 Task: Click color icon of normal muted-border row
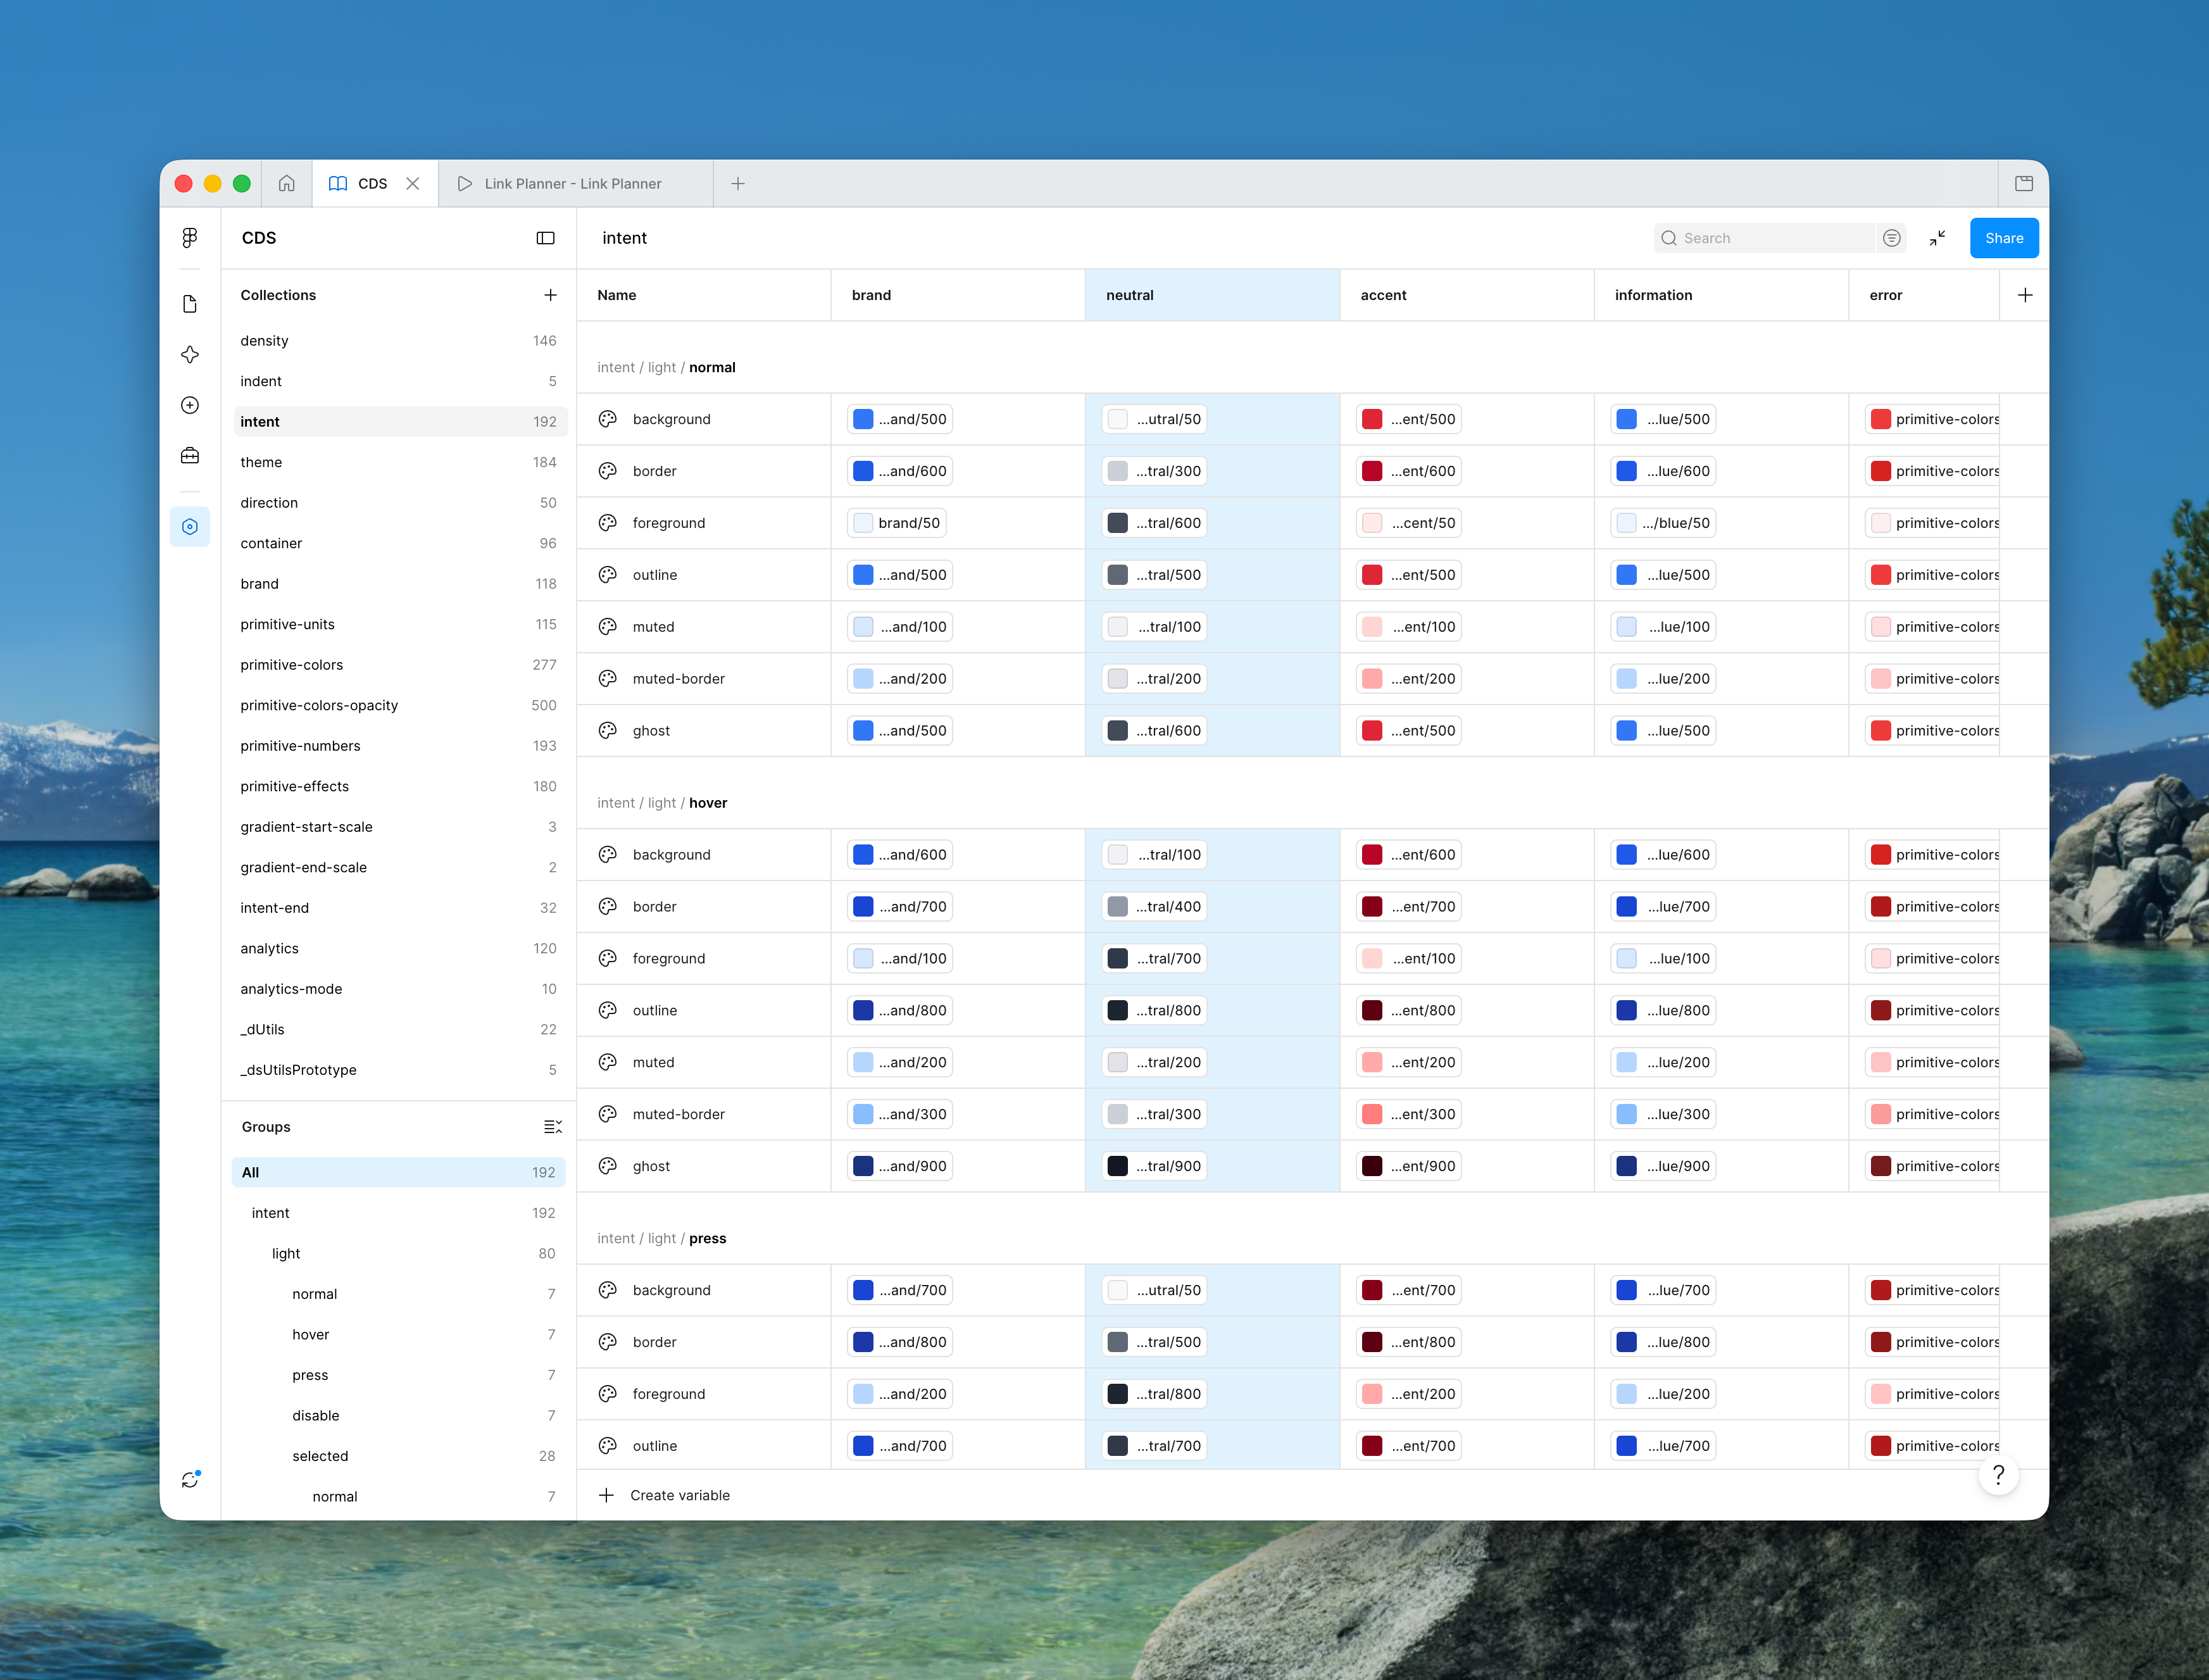coord(607,679)
